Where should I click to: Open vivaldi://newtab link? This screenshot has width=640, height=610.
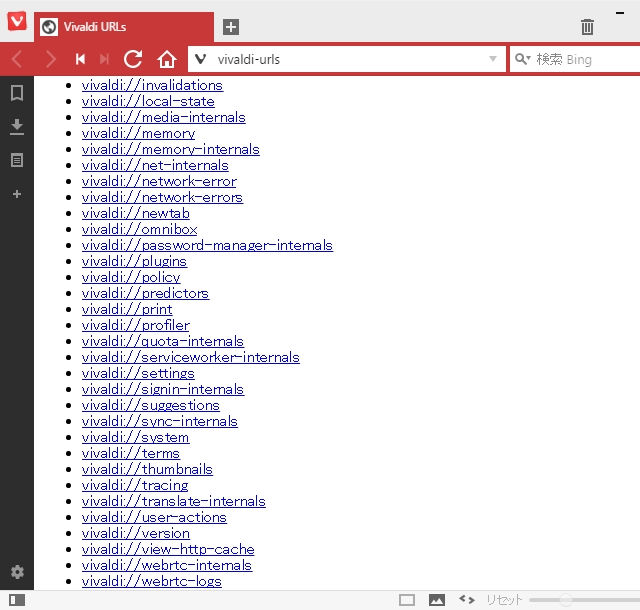(x=136, y=213)
